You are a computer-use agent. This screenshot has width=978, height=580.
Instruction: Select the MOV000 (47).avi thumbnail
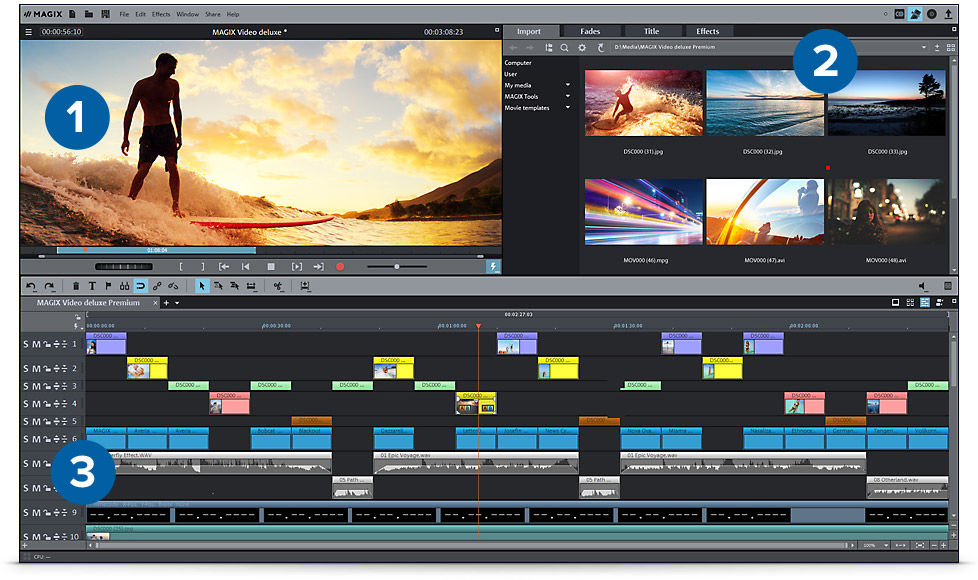[764, 210]
